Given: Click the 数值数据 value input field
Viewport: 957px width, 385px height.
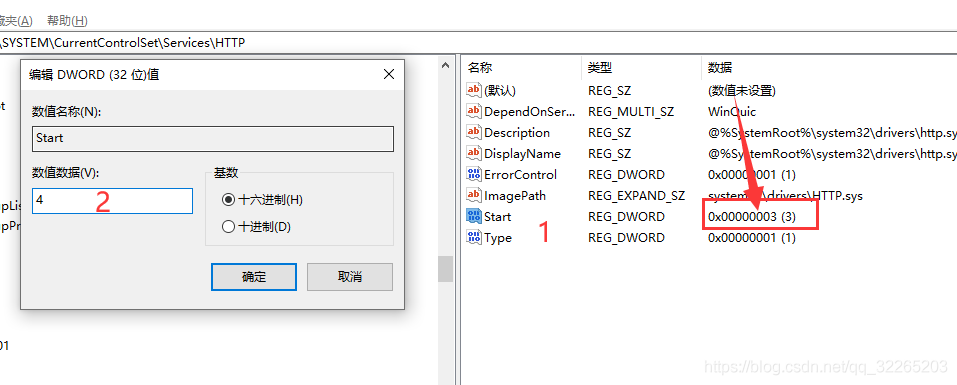Looking at the screenshot, I should [112, 200].
